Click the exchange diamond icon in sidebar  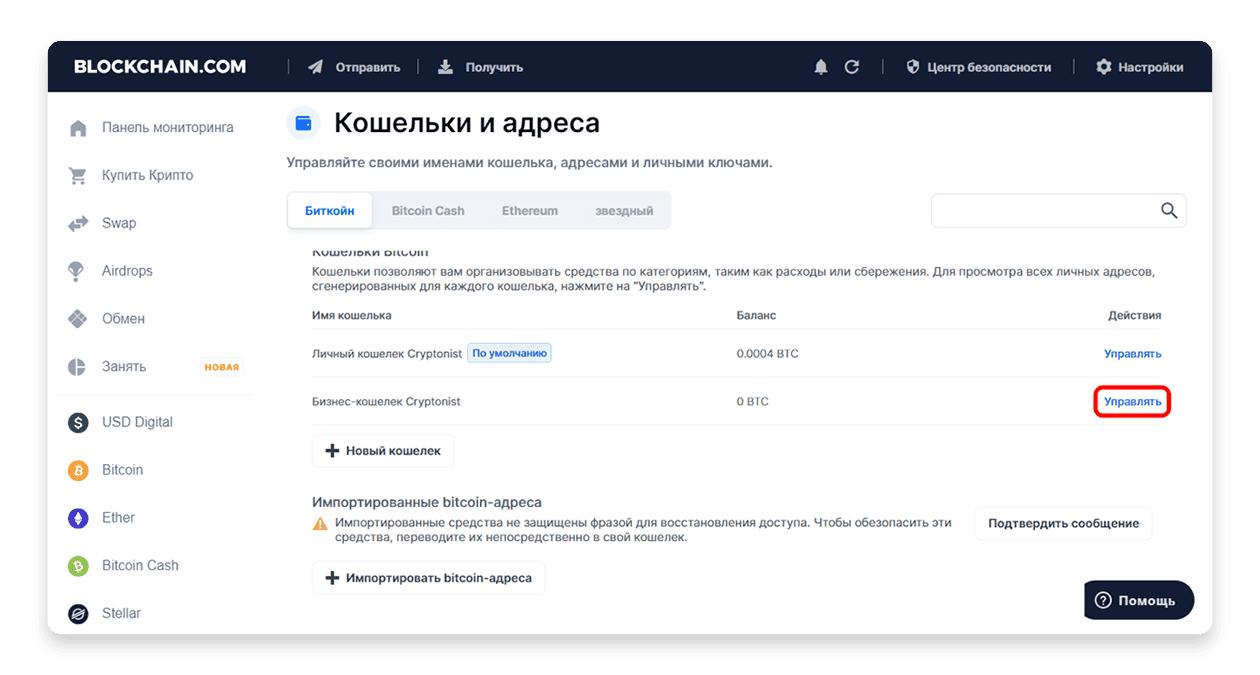coord(78,319)
